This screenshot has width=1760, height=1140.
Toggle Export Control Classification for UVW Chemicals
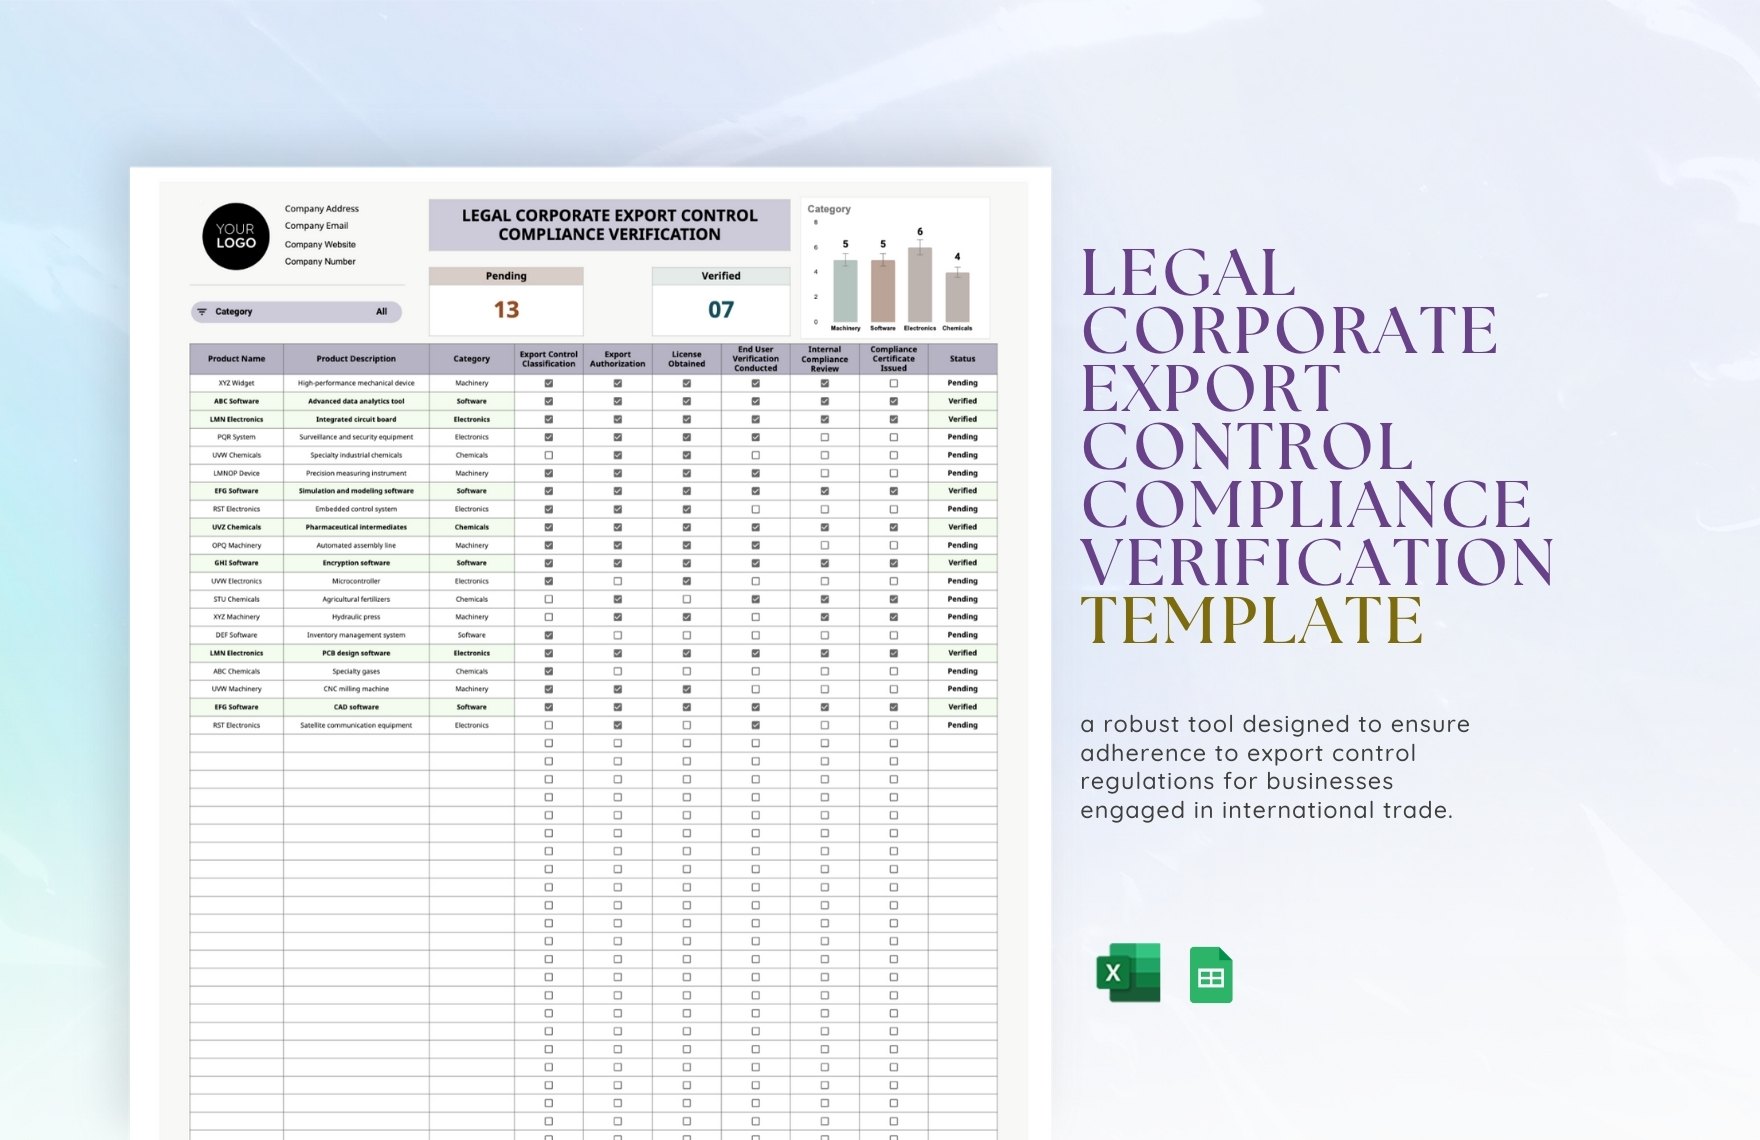(549, 455)
